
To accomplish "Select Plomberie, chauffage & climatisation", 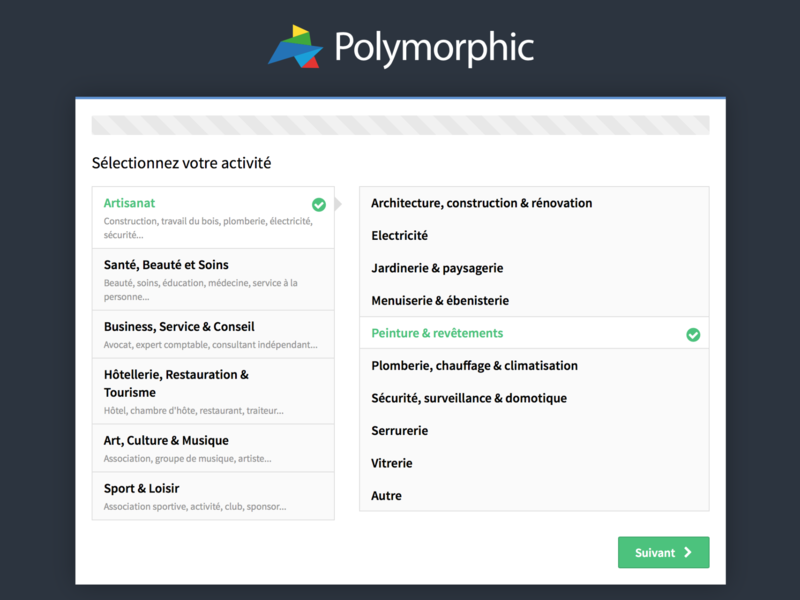I will click(474, 366).
